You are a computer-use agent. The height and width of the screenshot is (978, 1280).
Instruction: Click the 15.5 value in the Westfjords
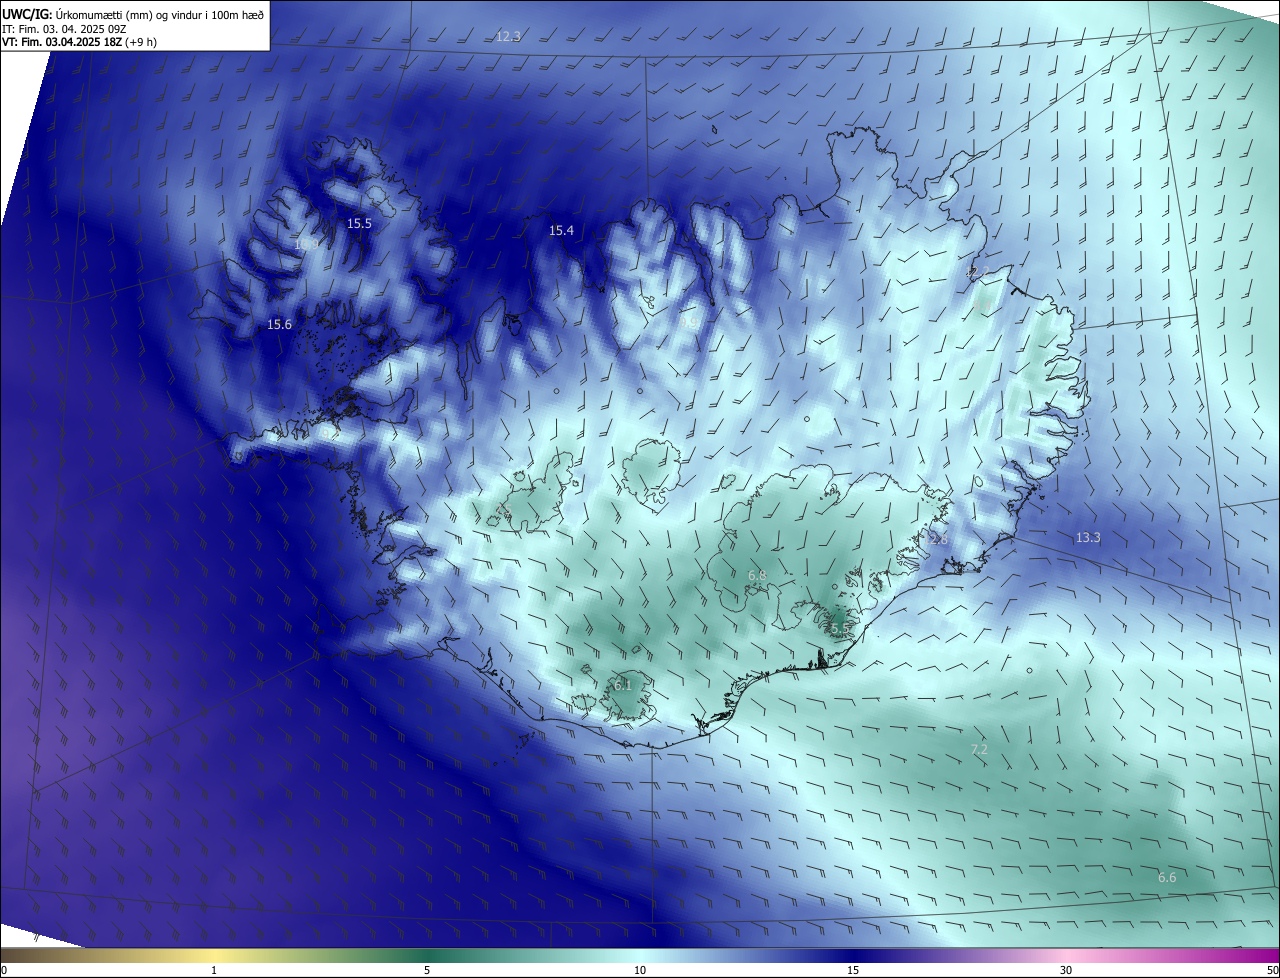coord(359,224)
